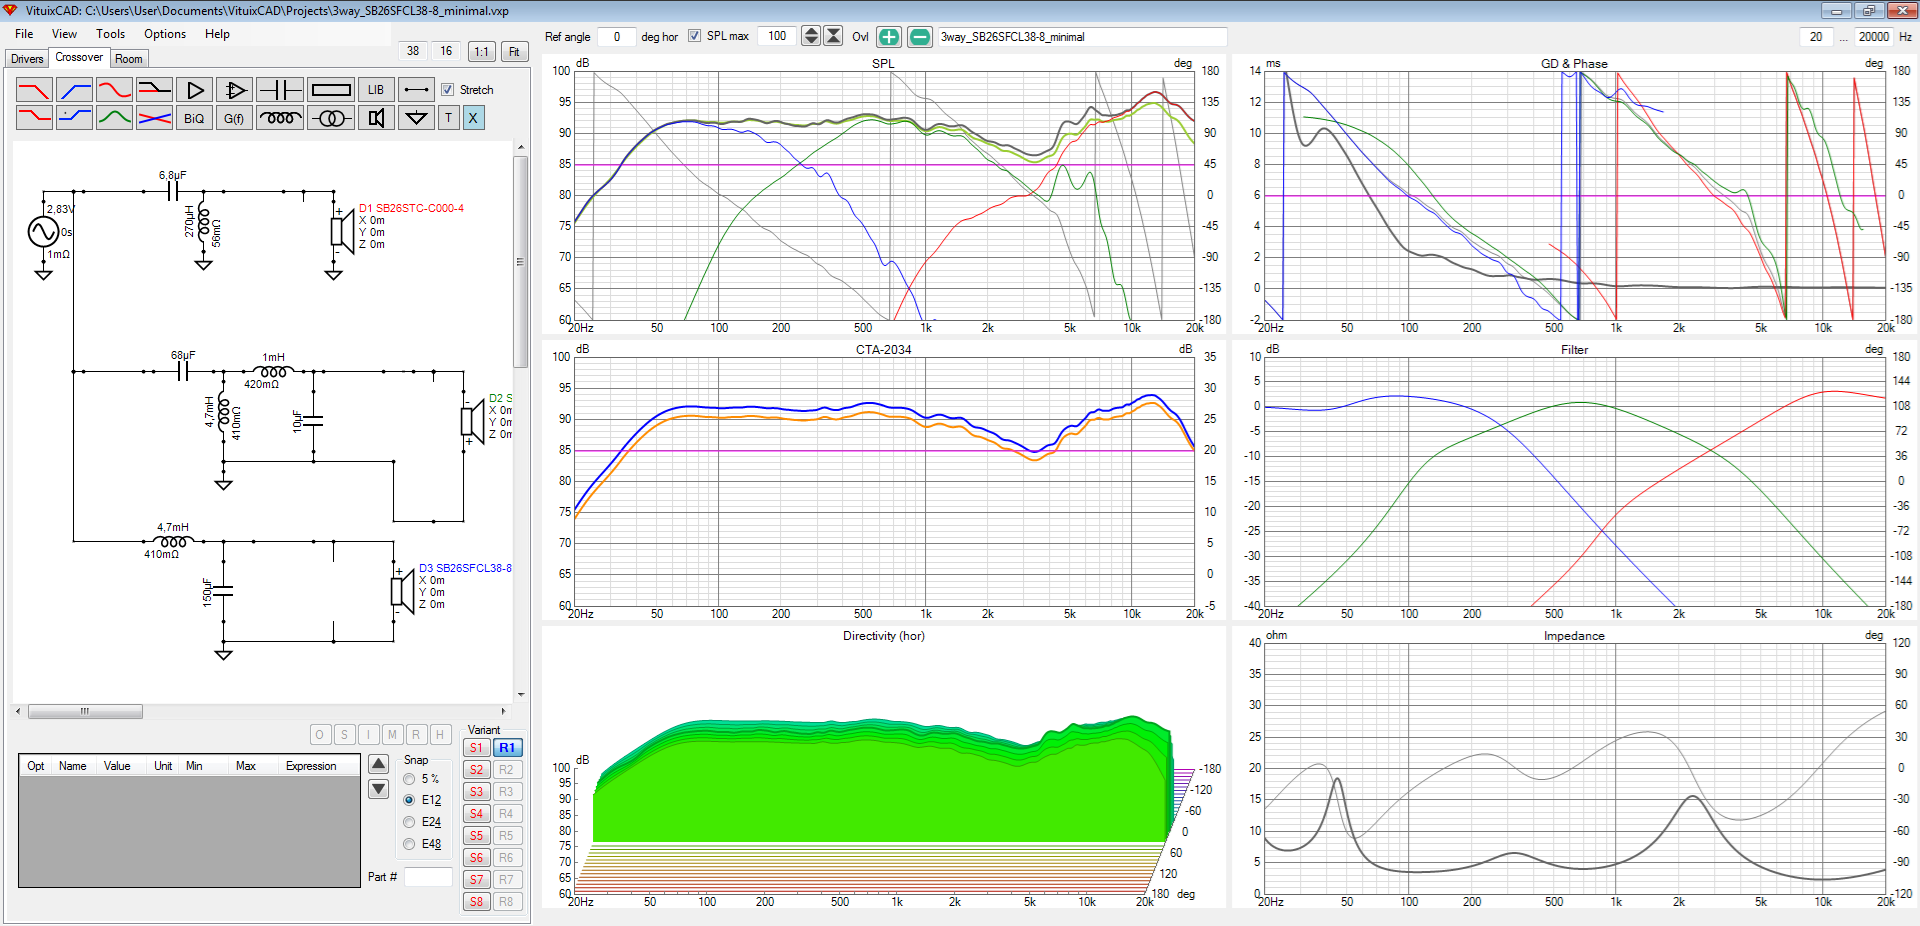Click the Ref angle input field
This screenshot has height=926, width=1920.
coord(617,37)
